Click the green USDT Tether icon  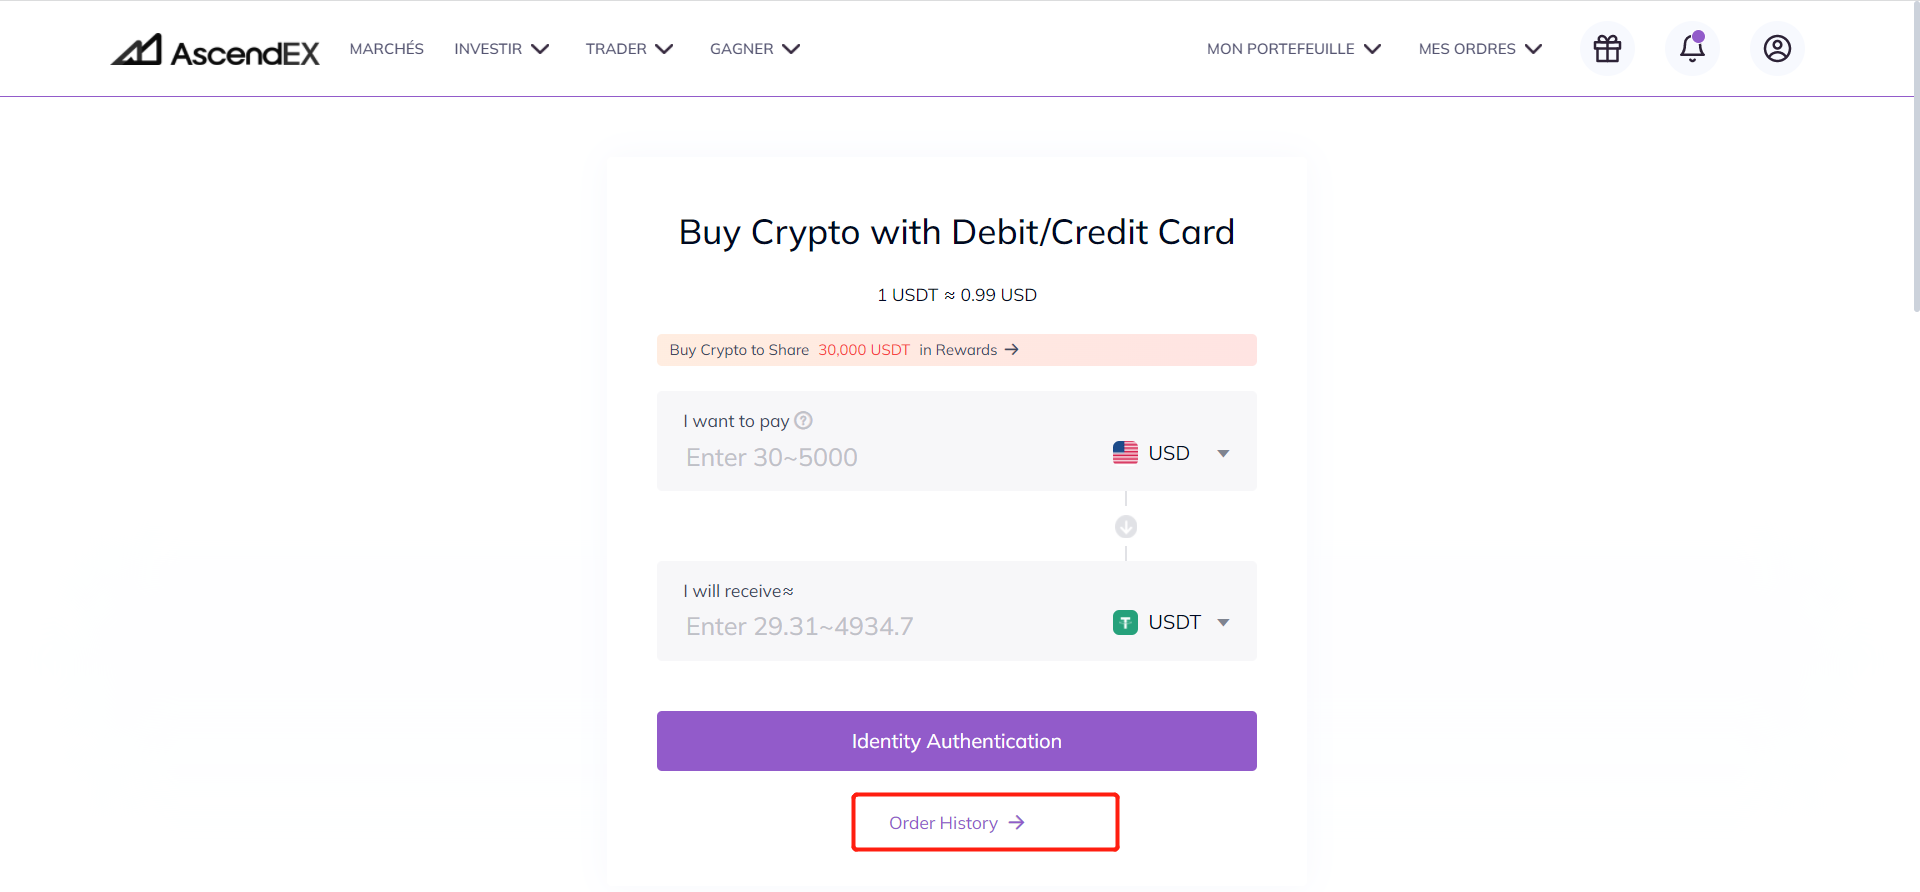(x=1125, y=623)
